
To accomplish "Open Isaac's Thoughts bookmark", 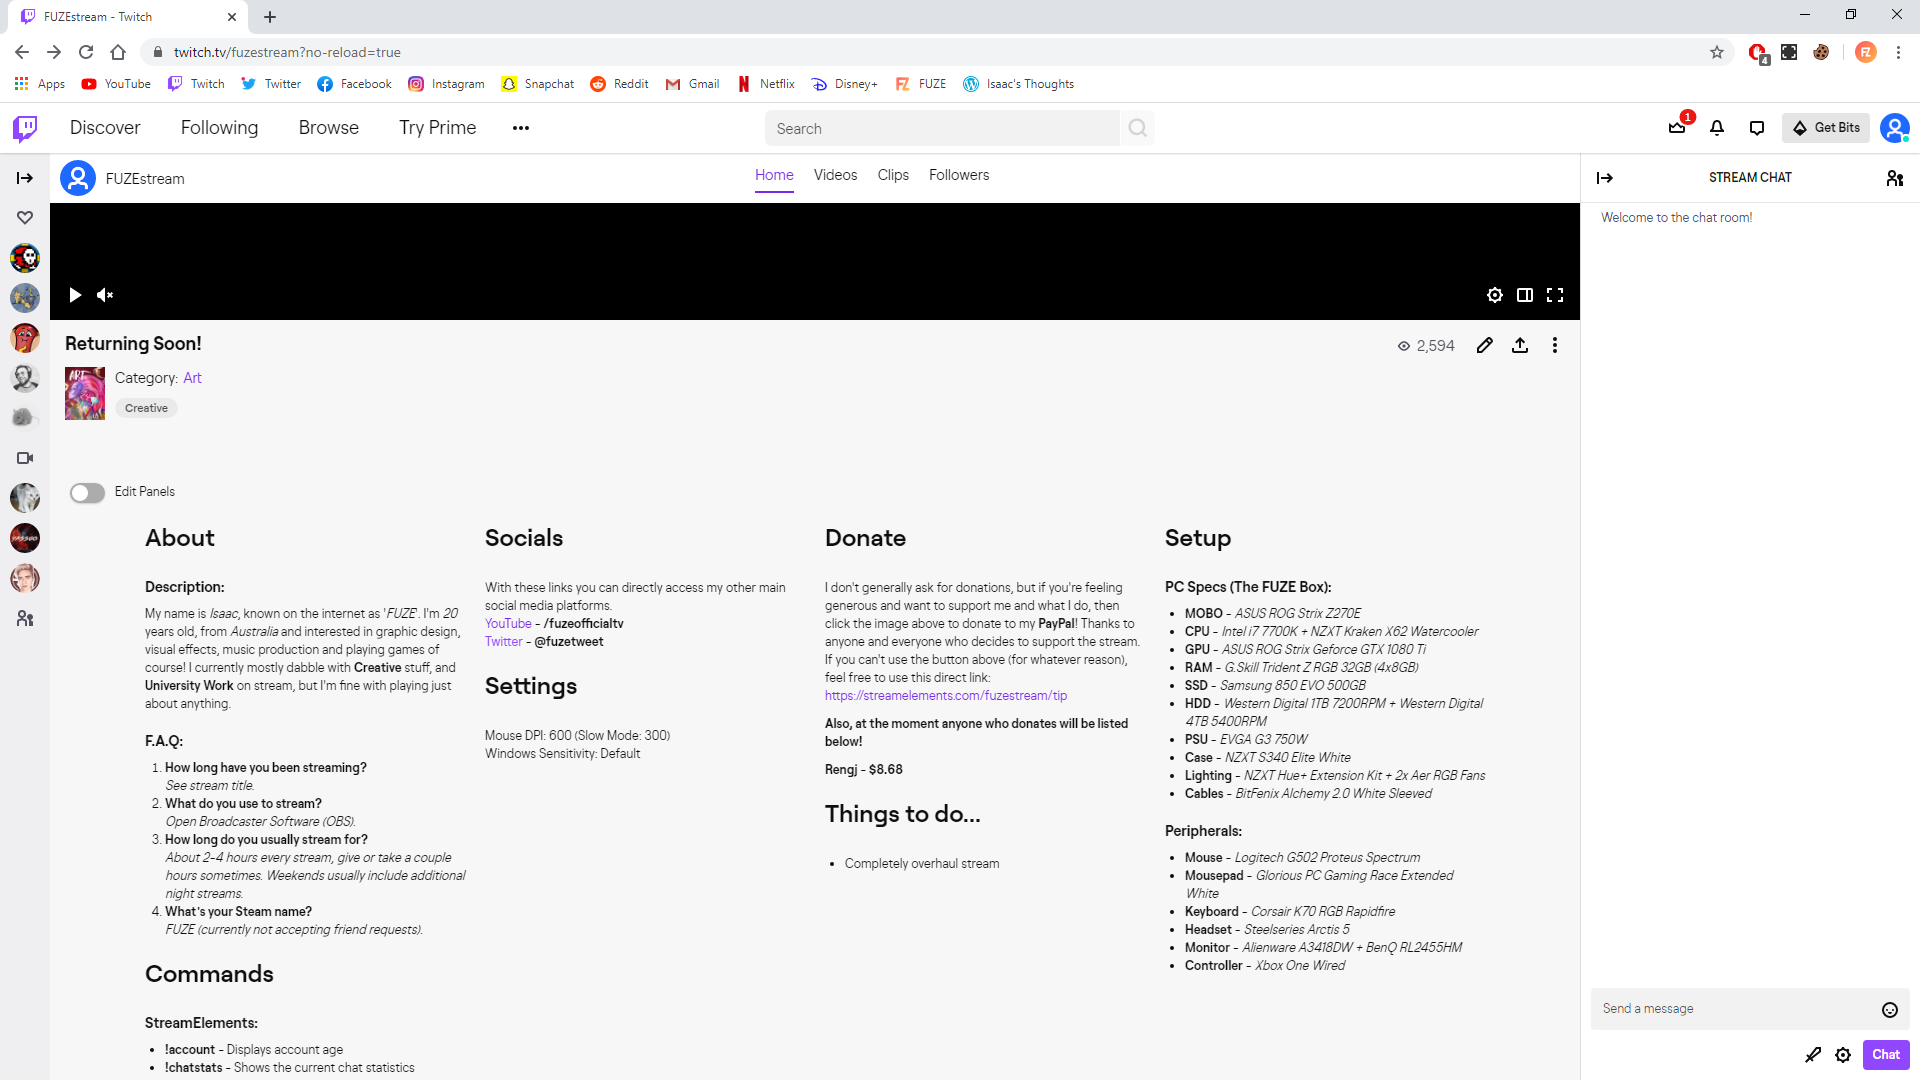I will tap(1018, 84).
